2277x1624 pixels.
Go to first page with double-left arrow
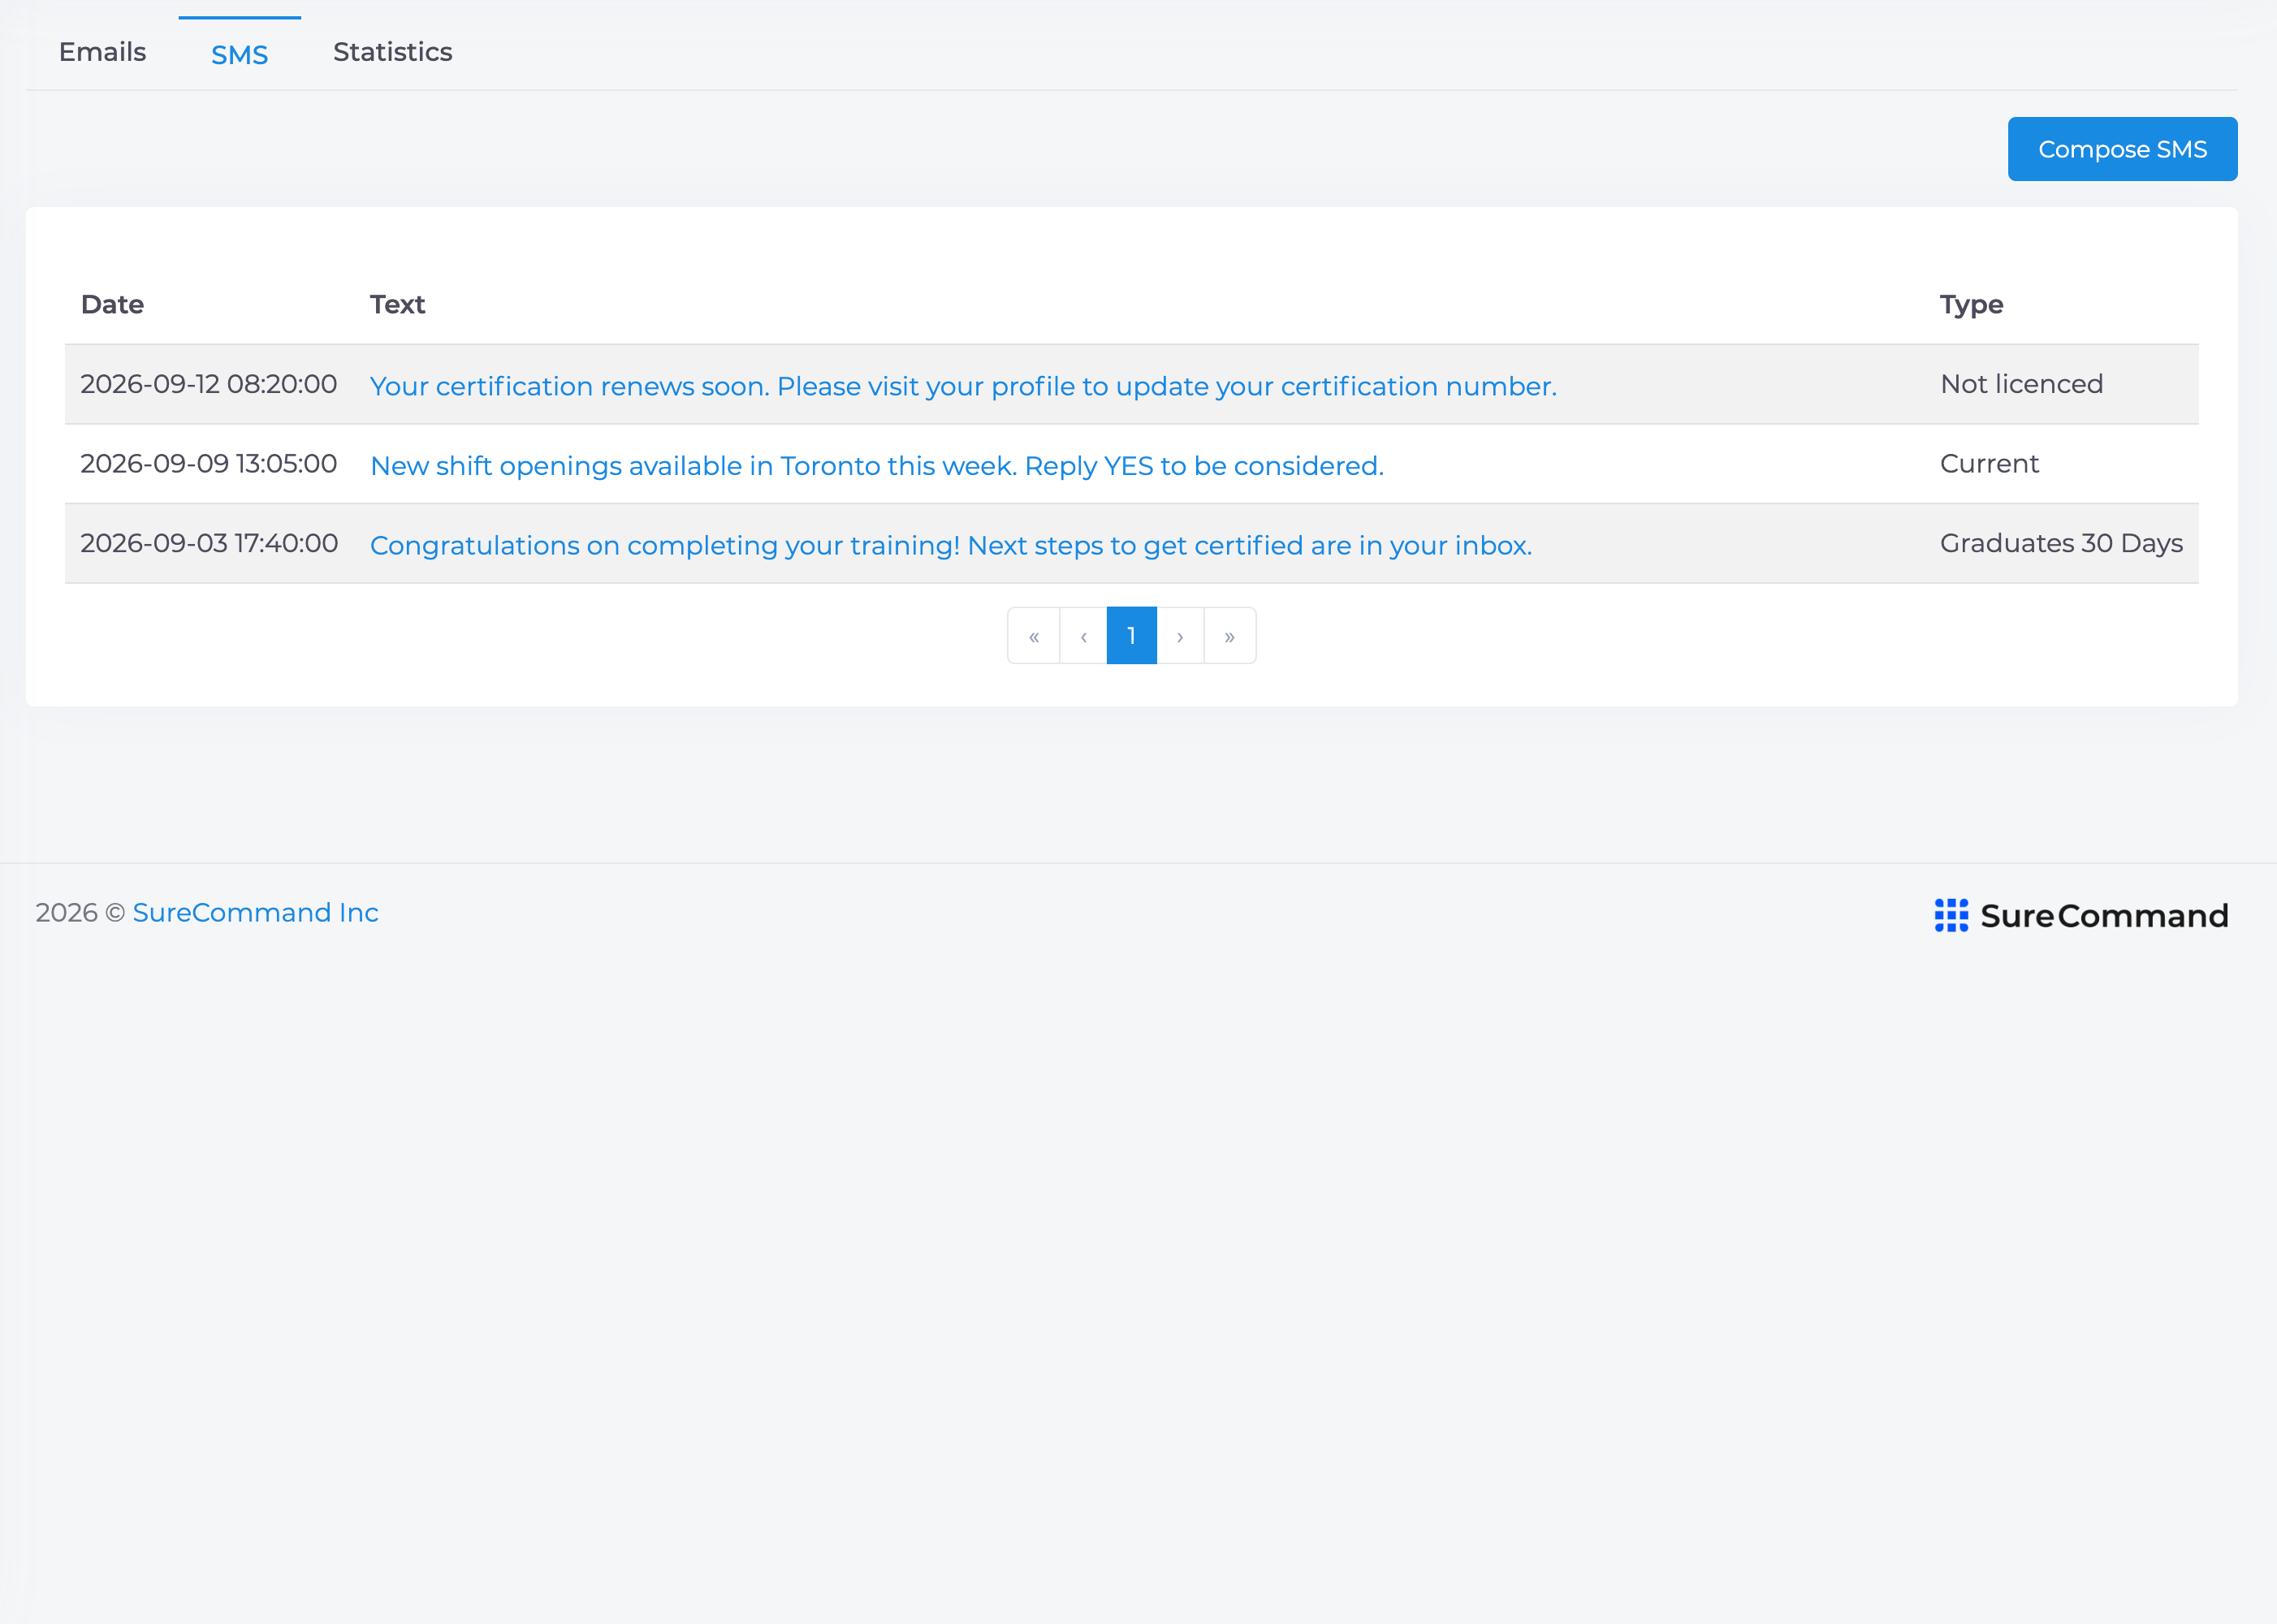(x=1034, y=636)
